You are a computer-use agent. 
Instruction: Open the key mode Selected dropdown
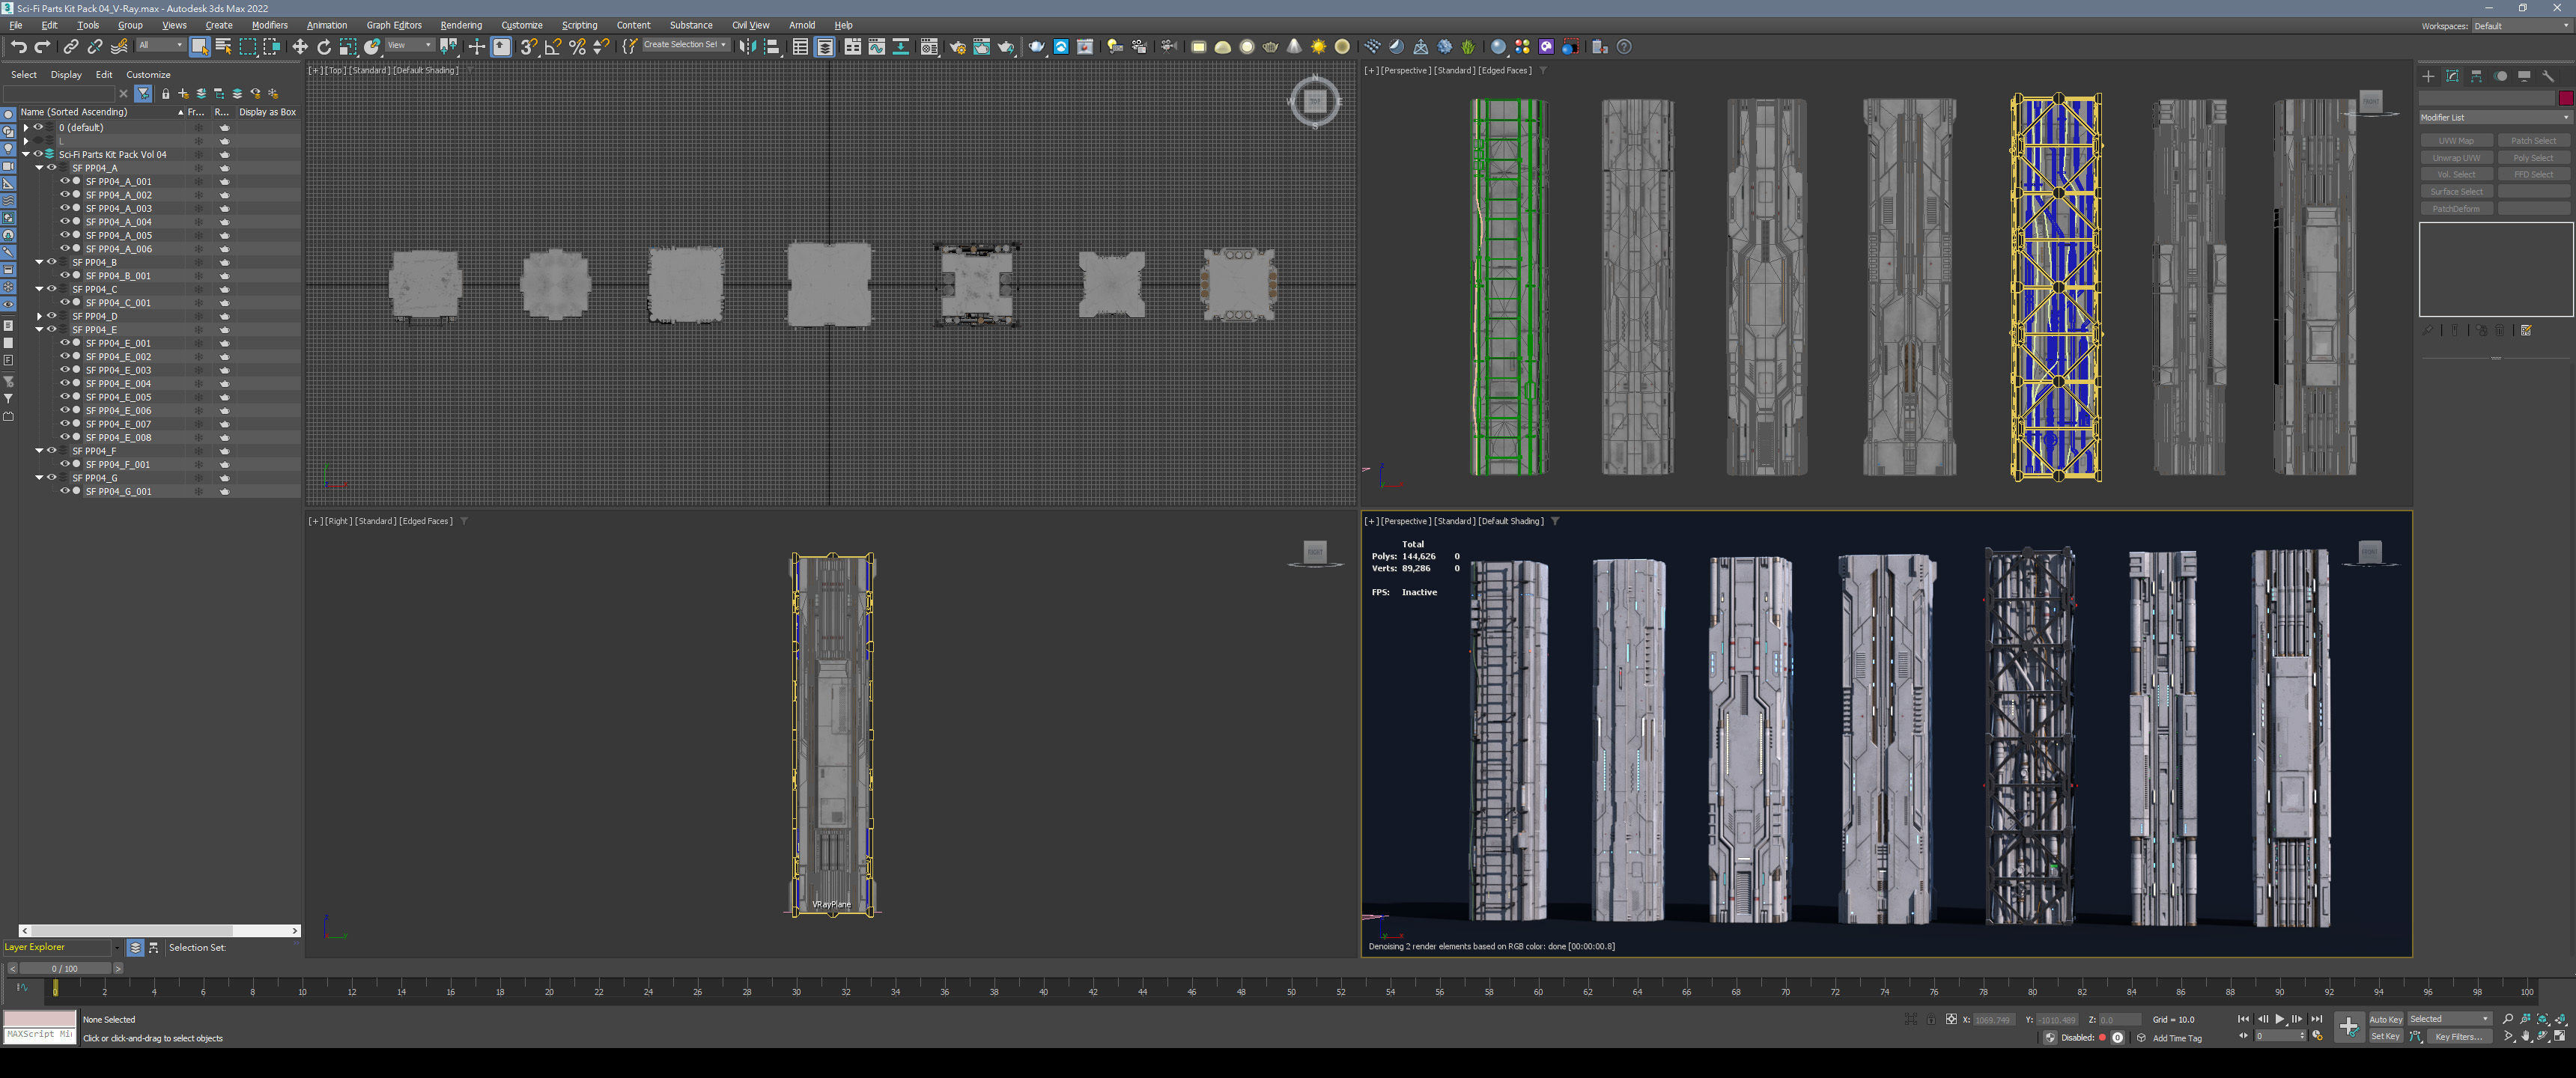point(2449,1019)
